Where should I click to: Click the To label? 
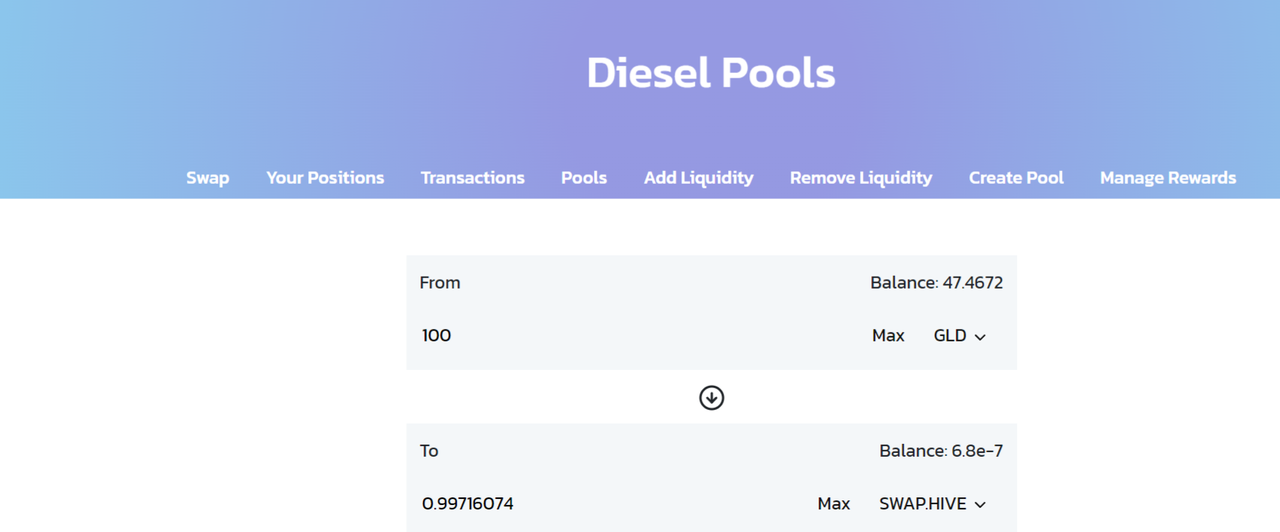click(x=429, y=451)
